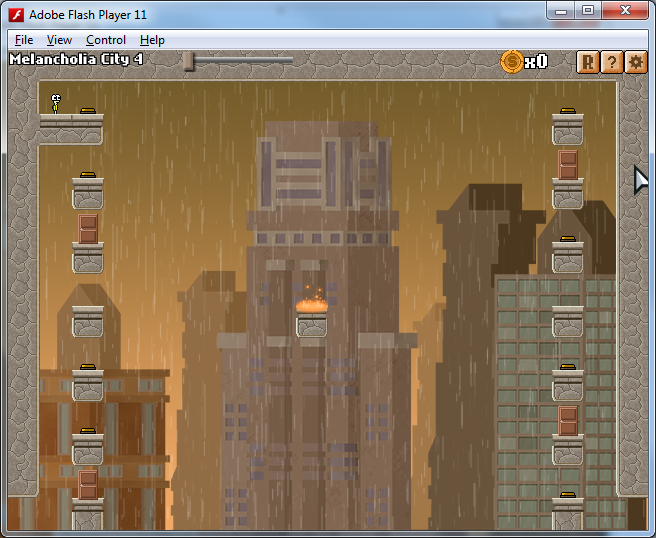Open the question mark help icon

[612, 62]
